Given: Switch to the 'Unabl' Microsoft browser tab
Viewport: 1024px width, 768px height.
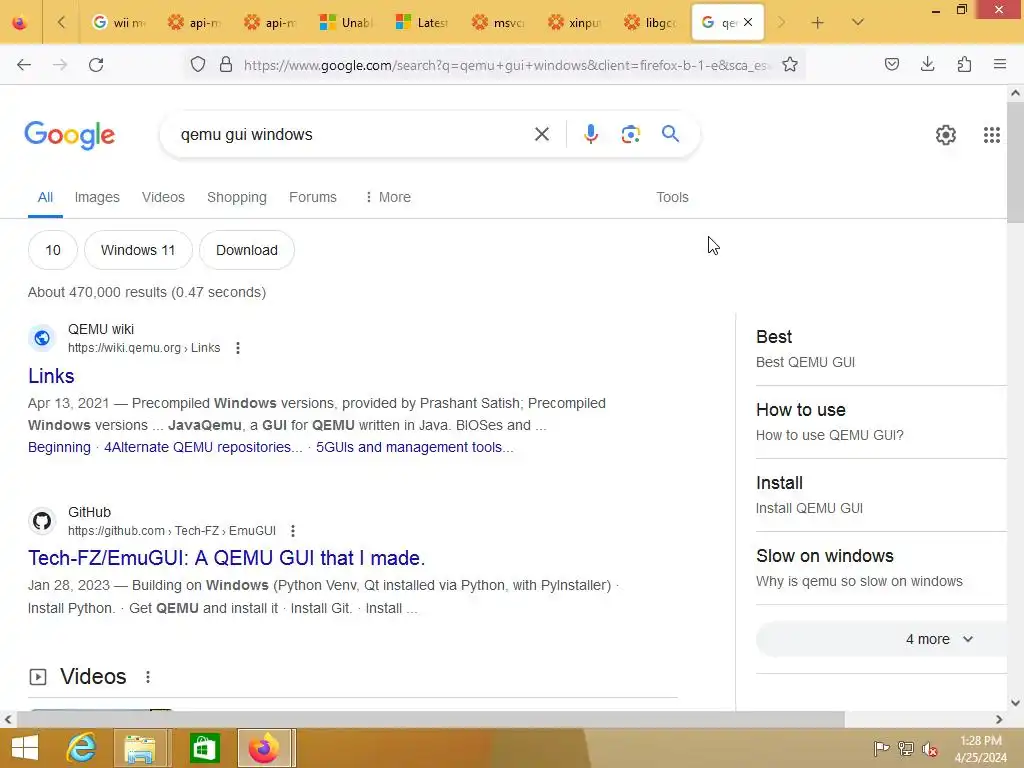Looking at the screenshot, I should coord(347,23).
